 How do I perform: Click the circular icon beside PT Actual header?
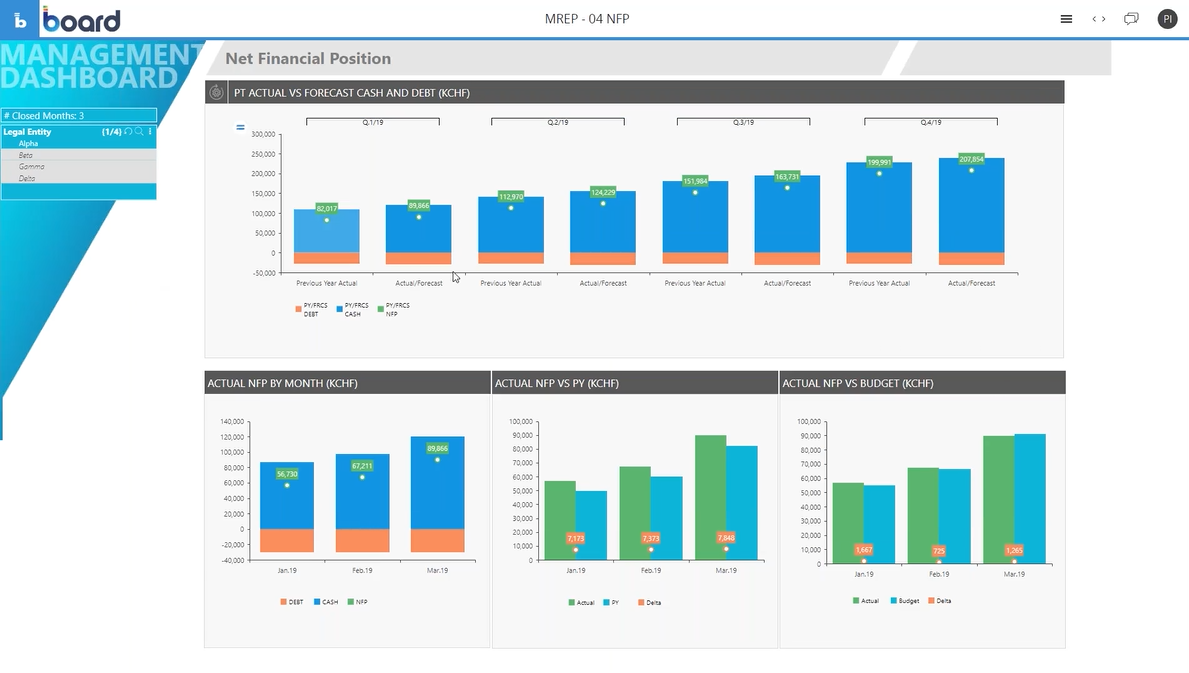pyautogui.click(x=216, y=92)
